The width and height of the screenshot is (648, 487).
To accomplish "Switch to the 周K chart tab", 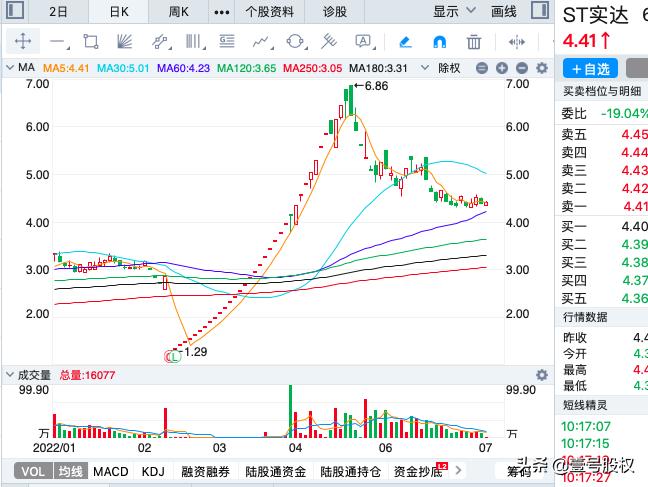I will (x=179, y=12).
